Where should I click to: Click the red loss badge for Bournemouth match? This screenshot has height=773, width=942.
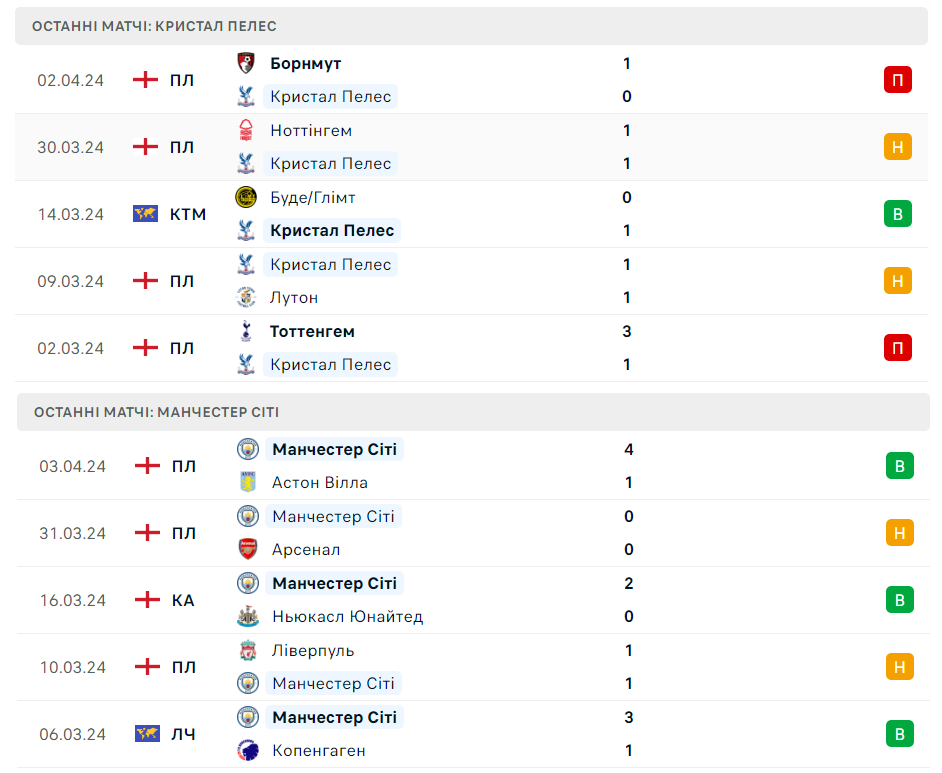897,80
